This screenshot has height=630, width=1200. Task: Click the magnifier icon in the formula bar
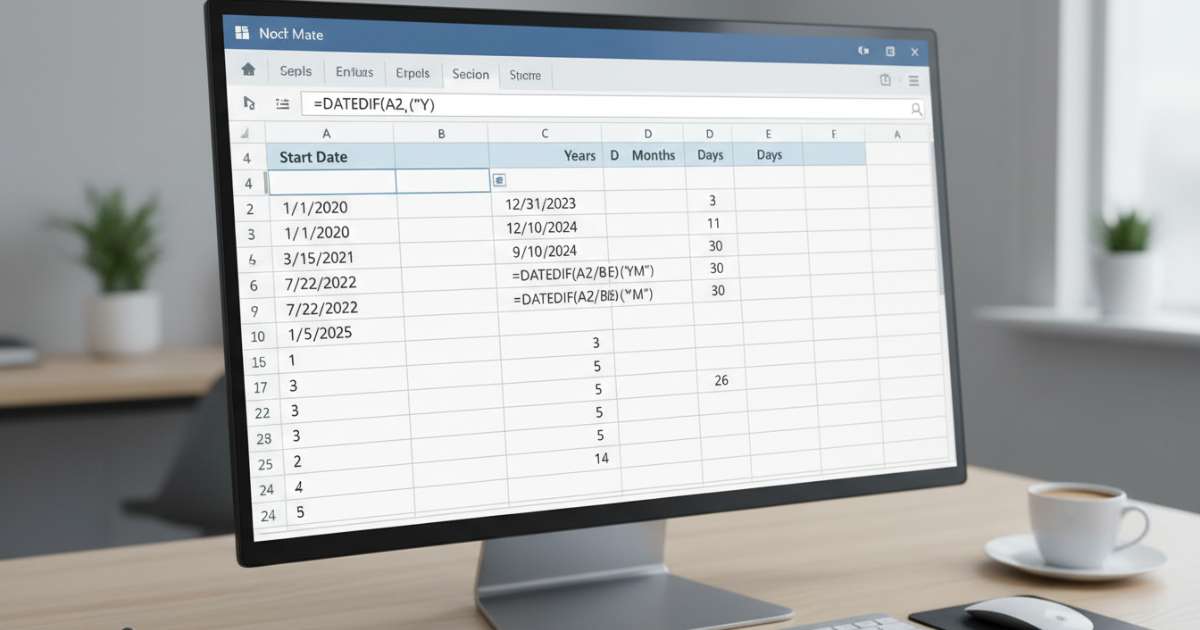click(x=916, y=109)
